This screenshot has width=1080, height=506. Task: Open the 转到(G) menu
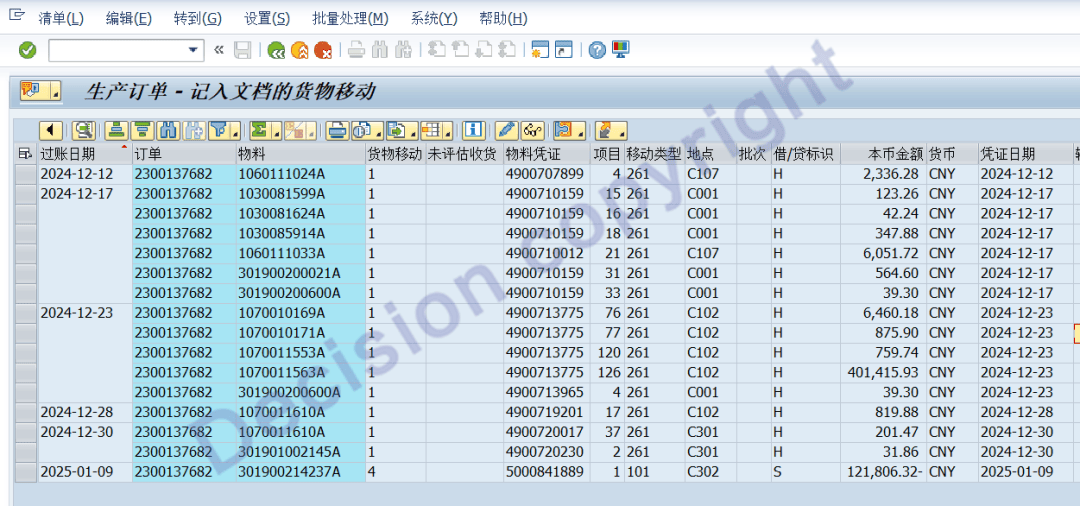[x=197, y=19]
